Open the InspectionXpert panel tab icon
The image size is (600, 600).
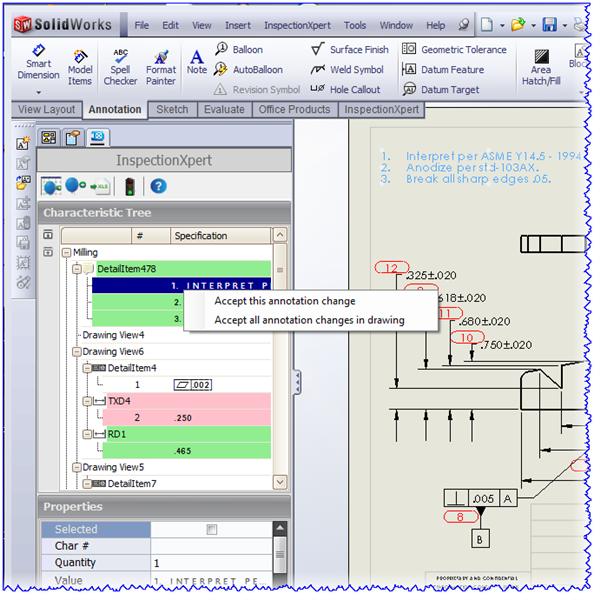click(98, 137)
